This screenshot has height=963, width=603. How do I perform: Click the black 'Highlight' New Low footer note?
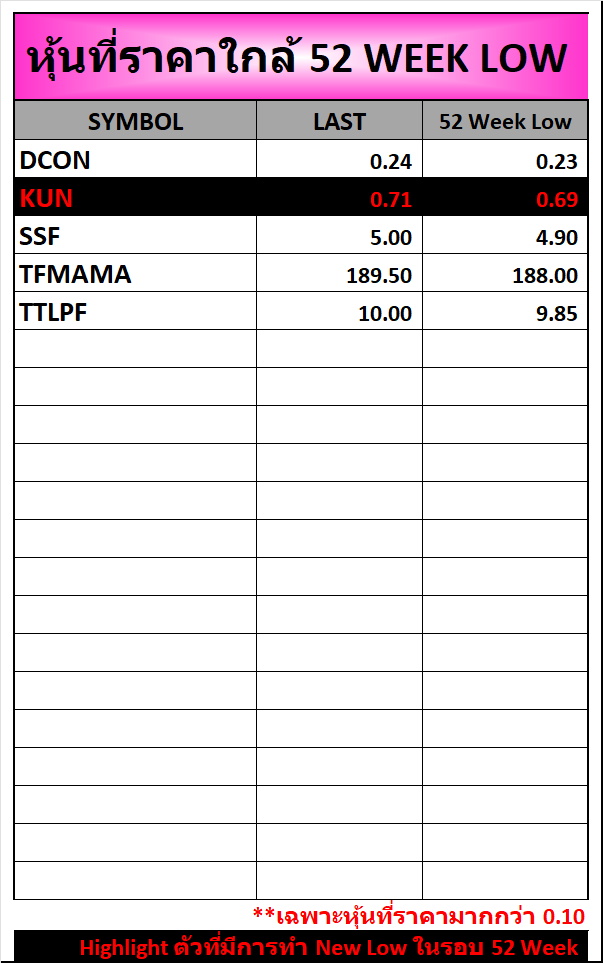tap(330, 946)
